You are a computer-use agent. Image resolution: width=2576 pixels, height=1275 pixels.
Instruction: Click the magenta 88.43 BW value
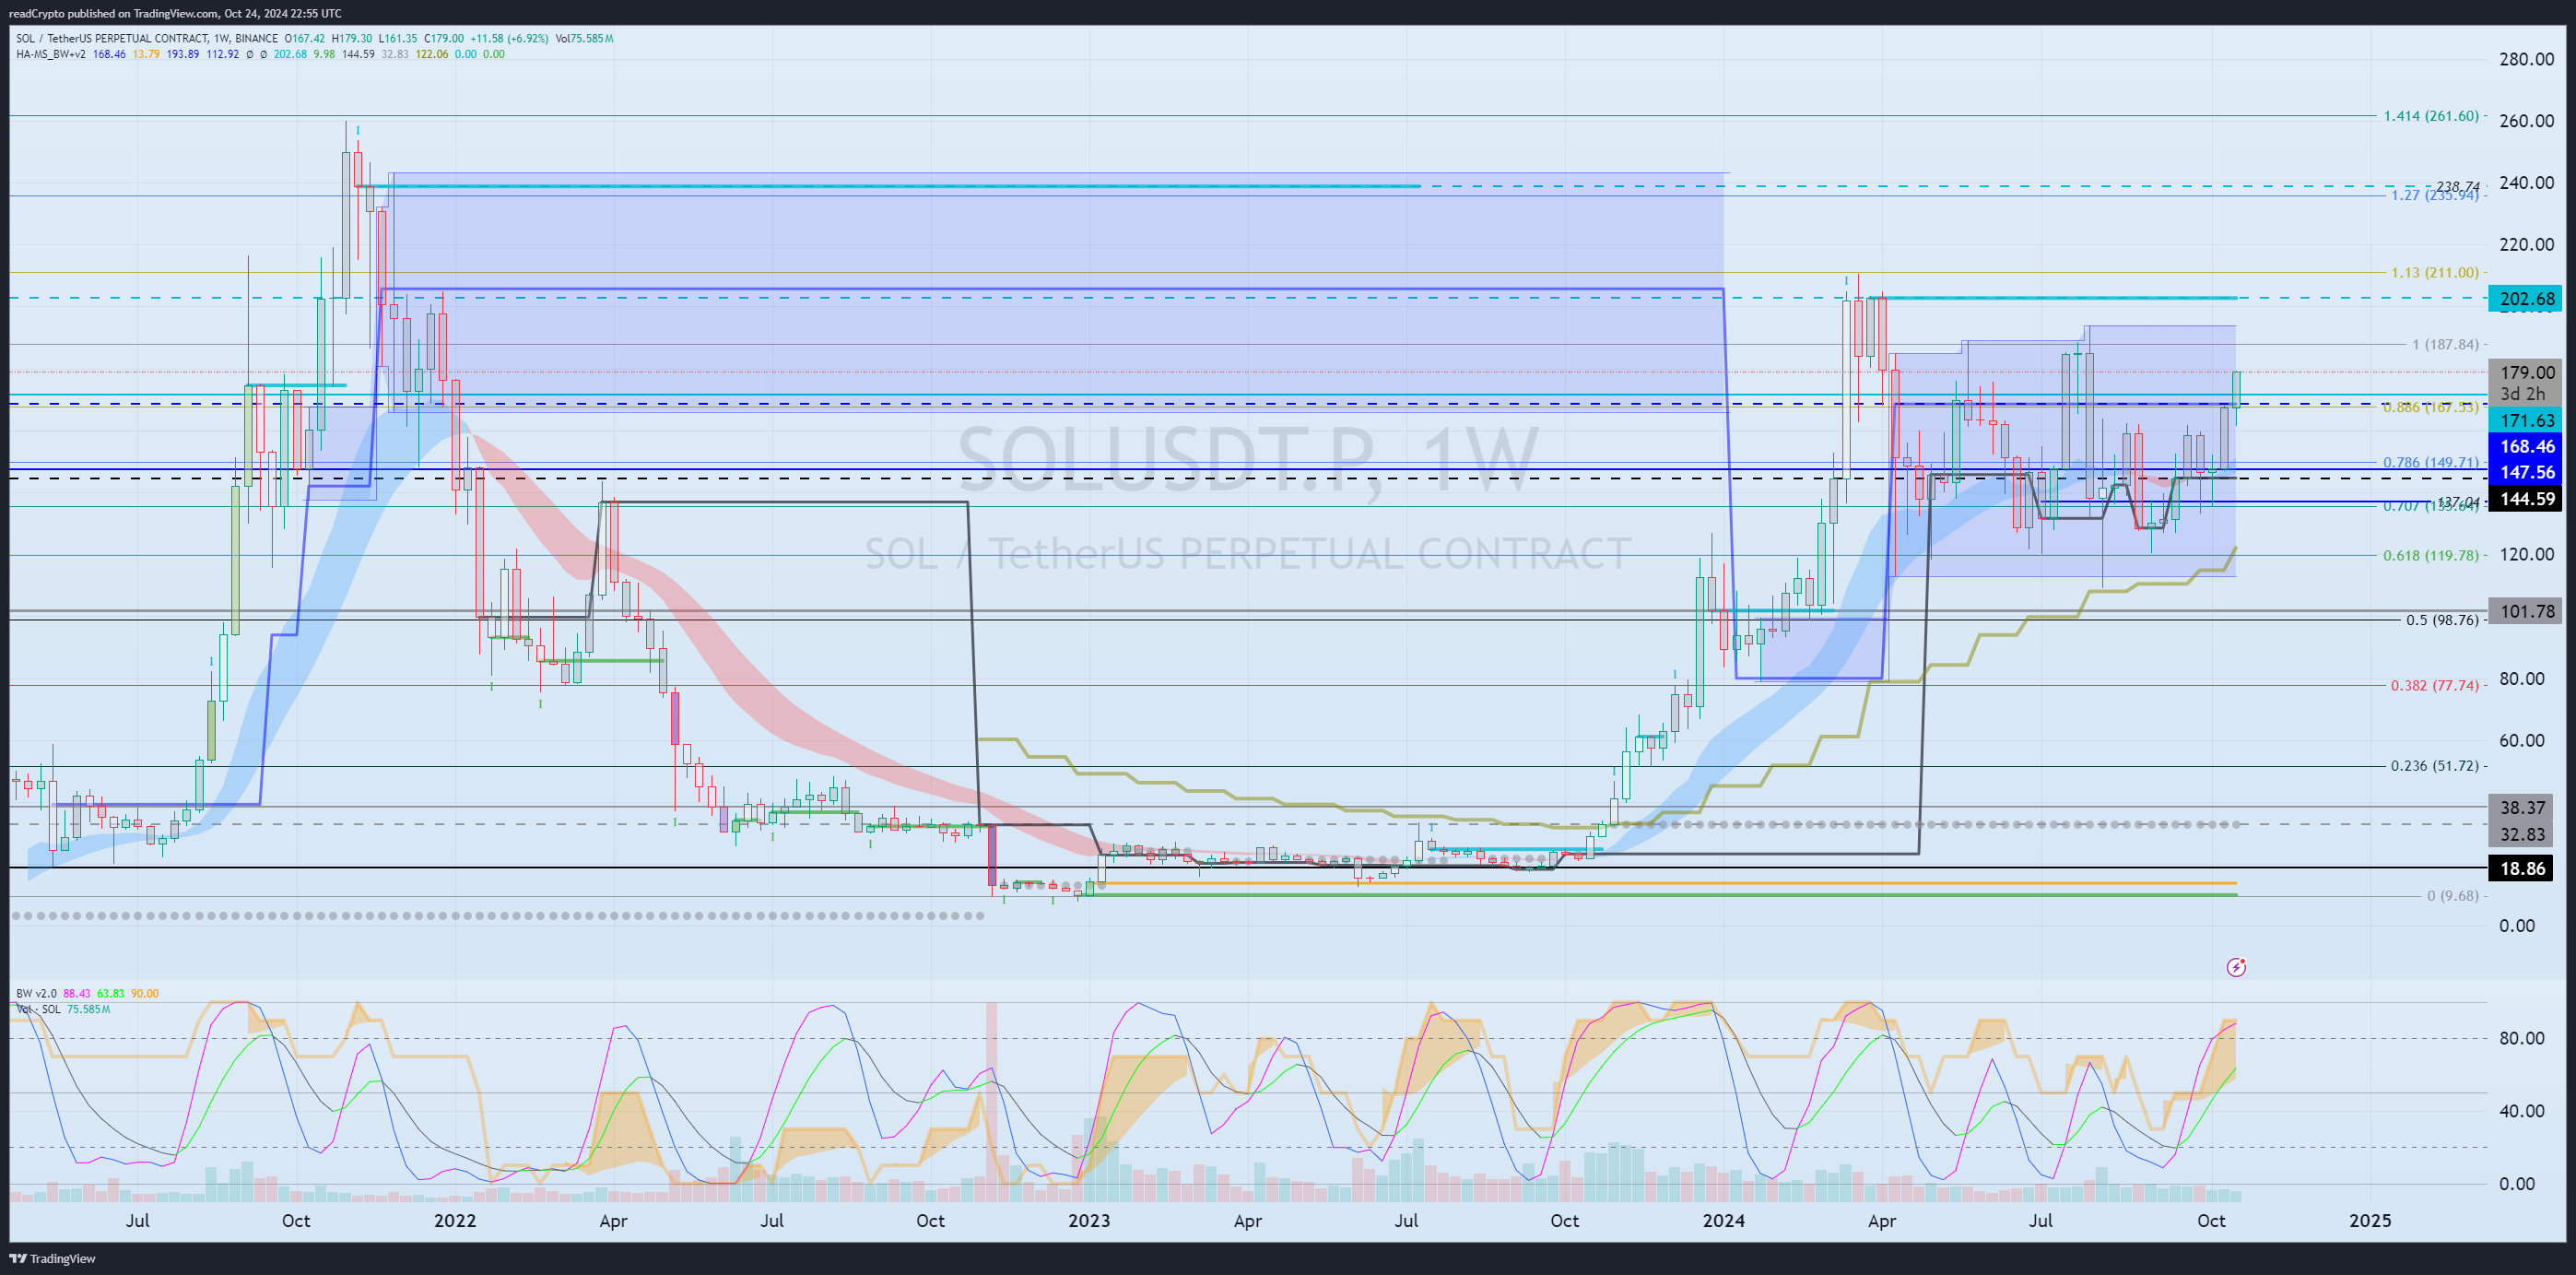click(x=77, y=994)
